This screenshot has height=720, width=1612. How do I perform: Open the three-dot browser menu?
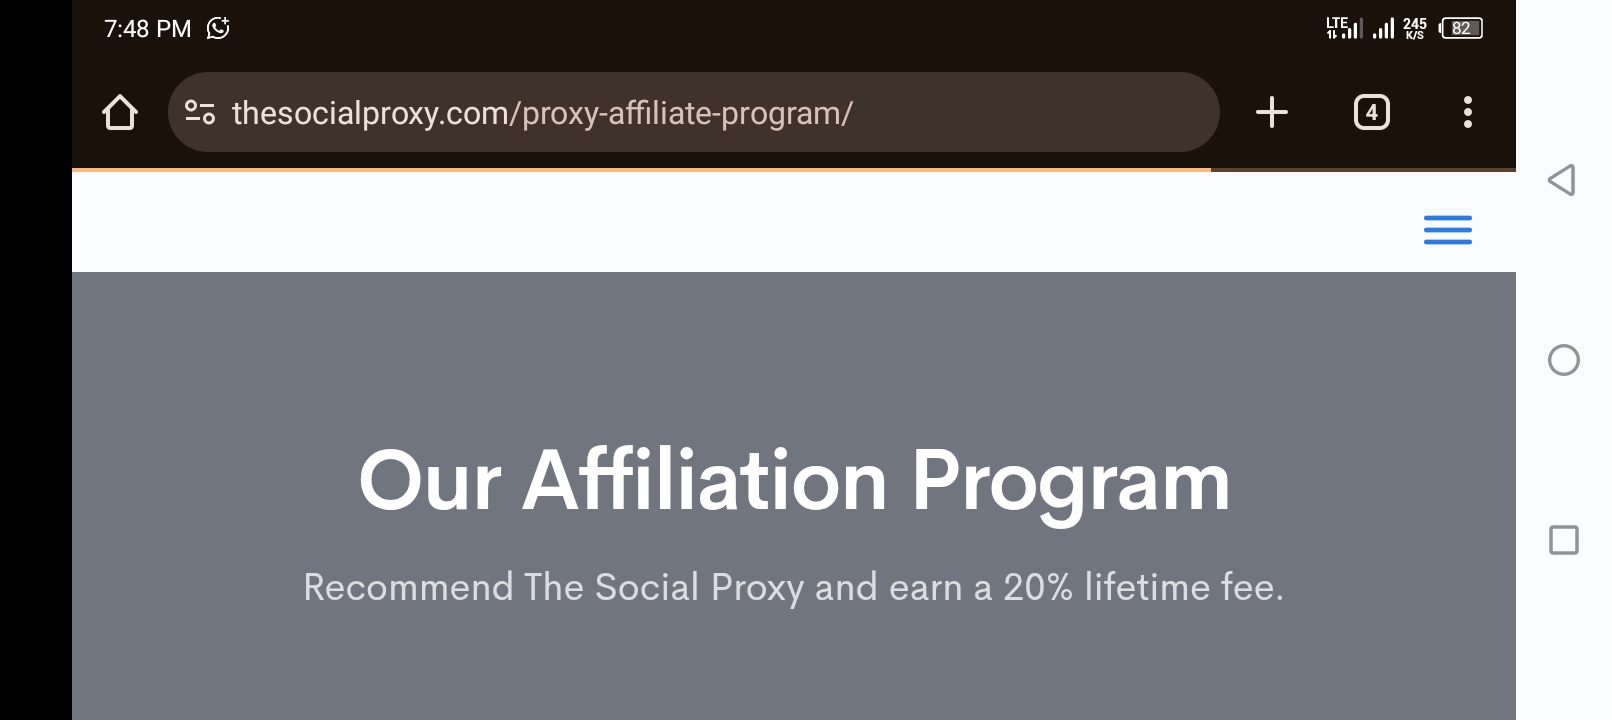pos(1467,112)
